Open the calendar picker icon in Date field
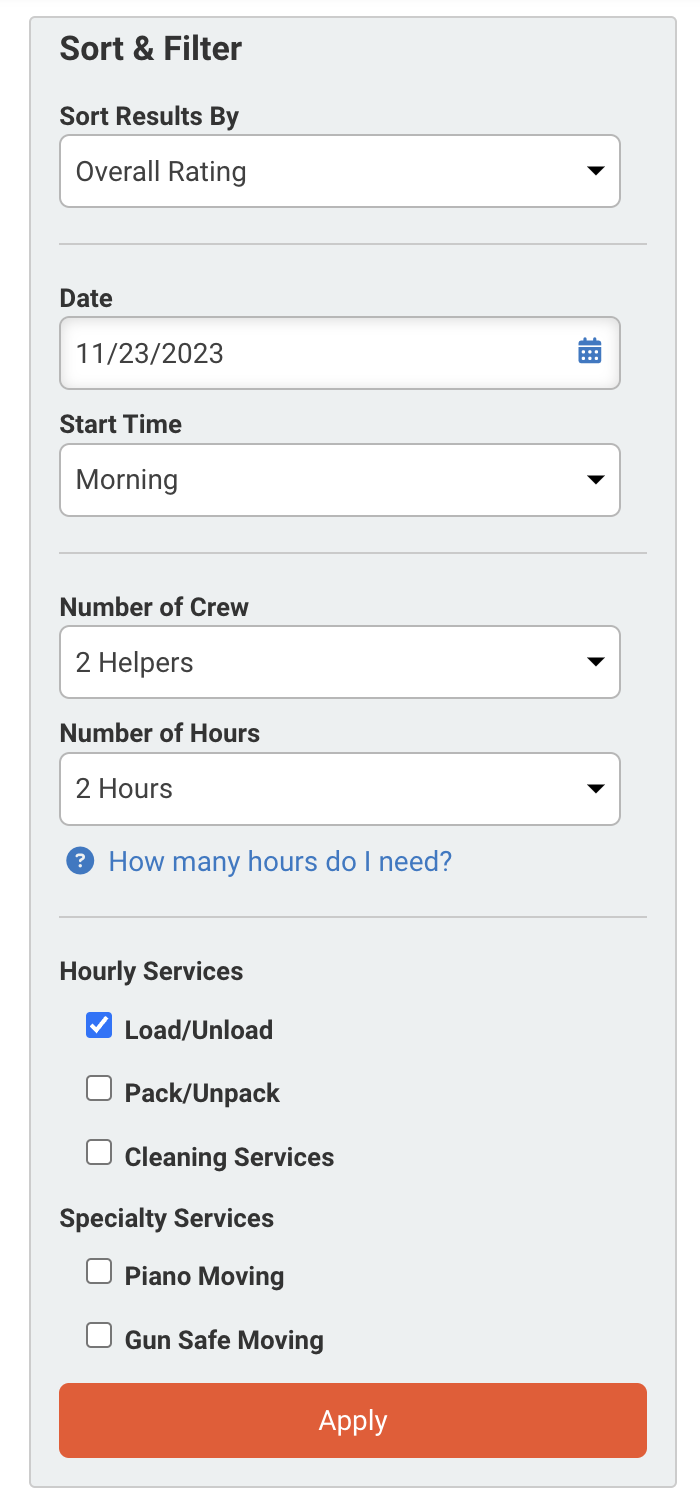The image size is (700, 1502). 590,352
